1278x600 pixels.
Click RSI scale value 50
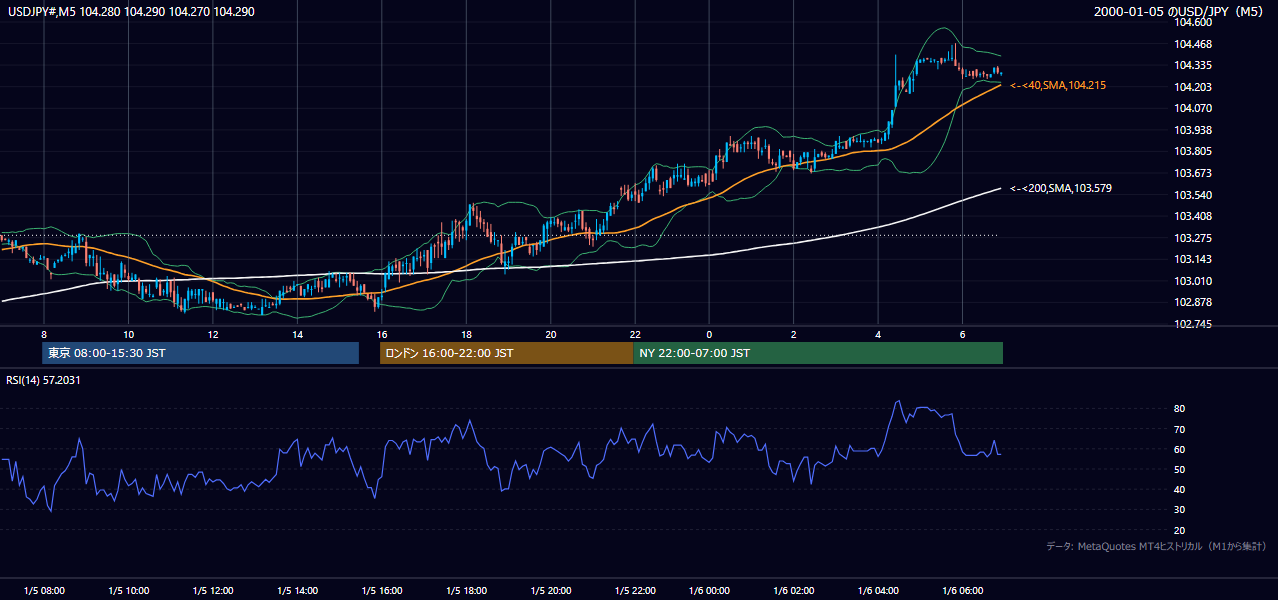pos(1180,469)
